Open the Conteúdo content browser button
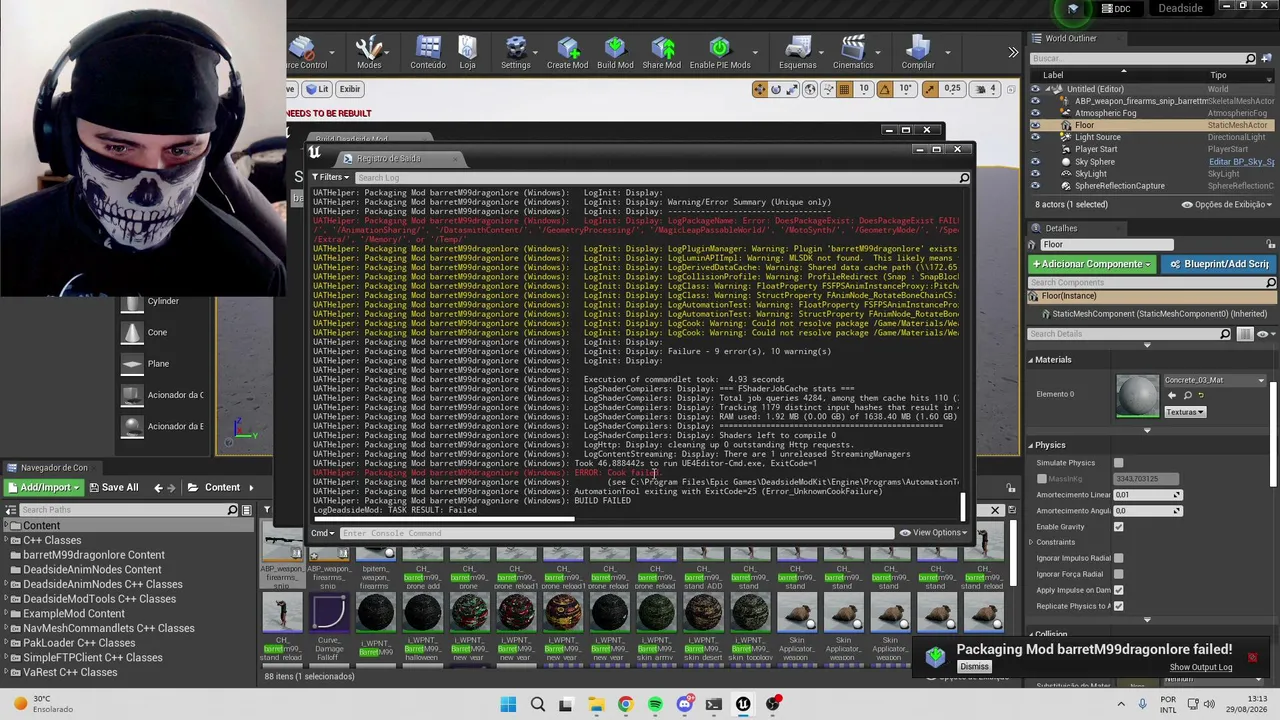 point(427,52)
